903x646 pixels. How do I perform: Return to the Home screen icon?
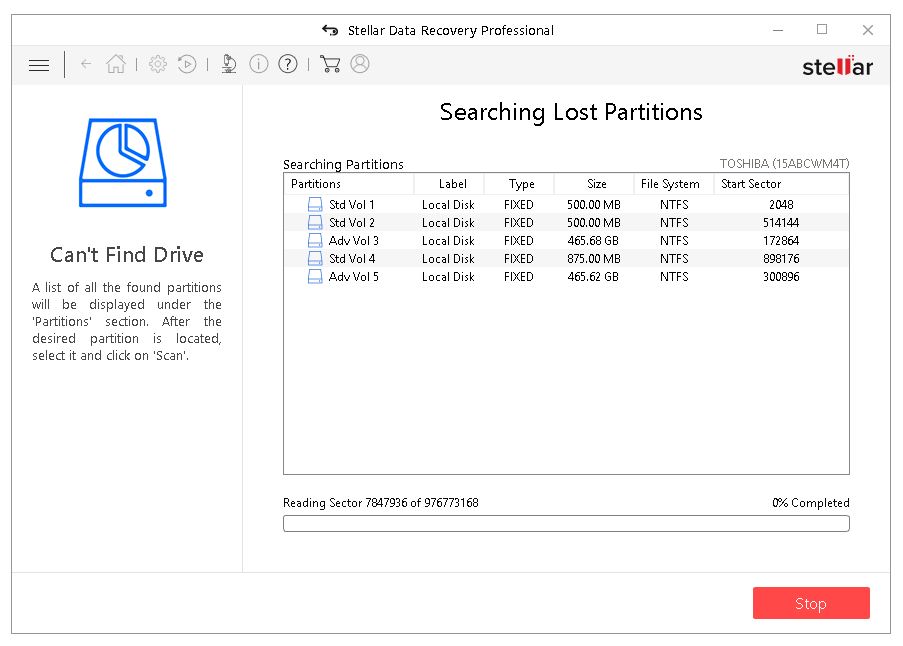[x=116, y=64]
